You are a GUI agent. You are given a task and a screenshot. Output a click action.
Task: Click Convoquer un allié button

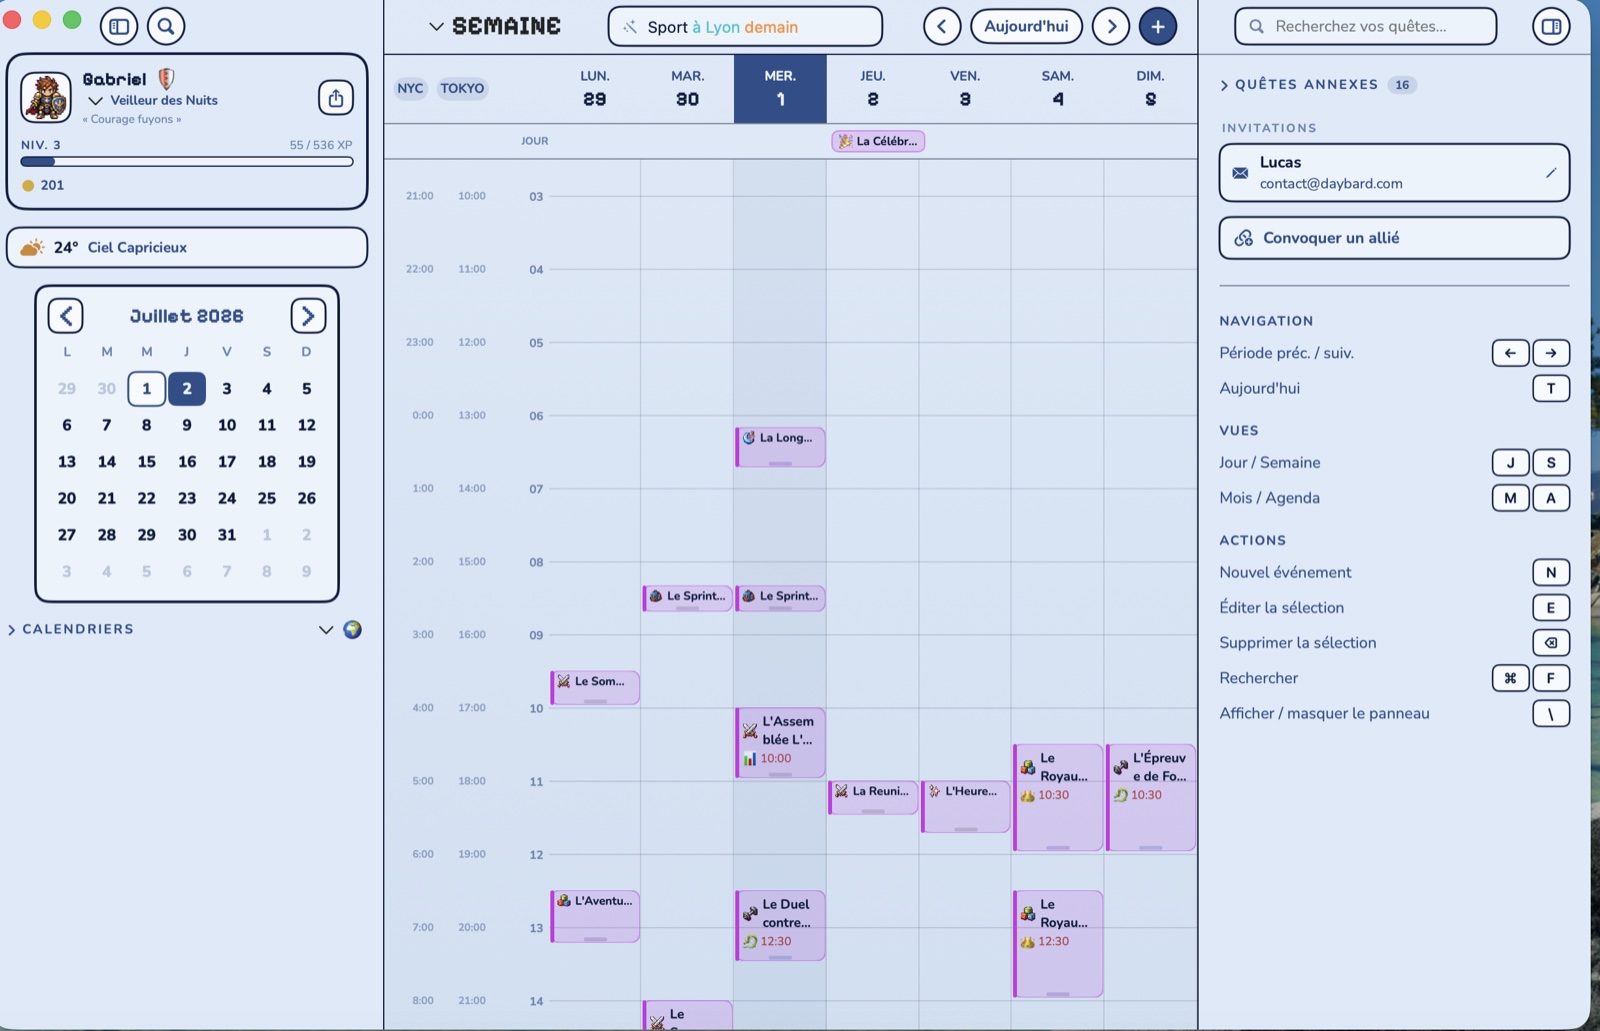pos(1394,238)
